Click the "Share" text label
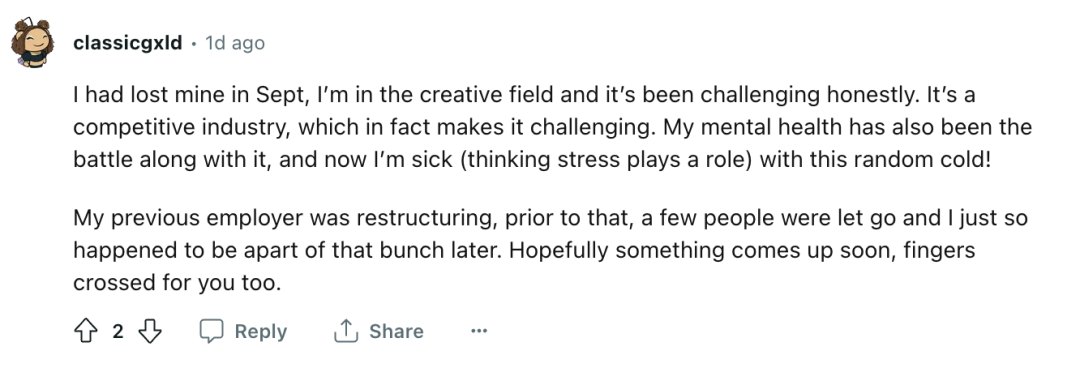Image resolution: width=1080 pixels, height=368 pixels. (x=396, y=331)
